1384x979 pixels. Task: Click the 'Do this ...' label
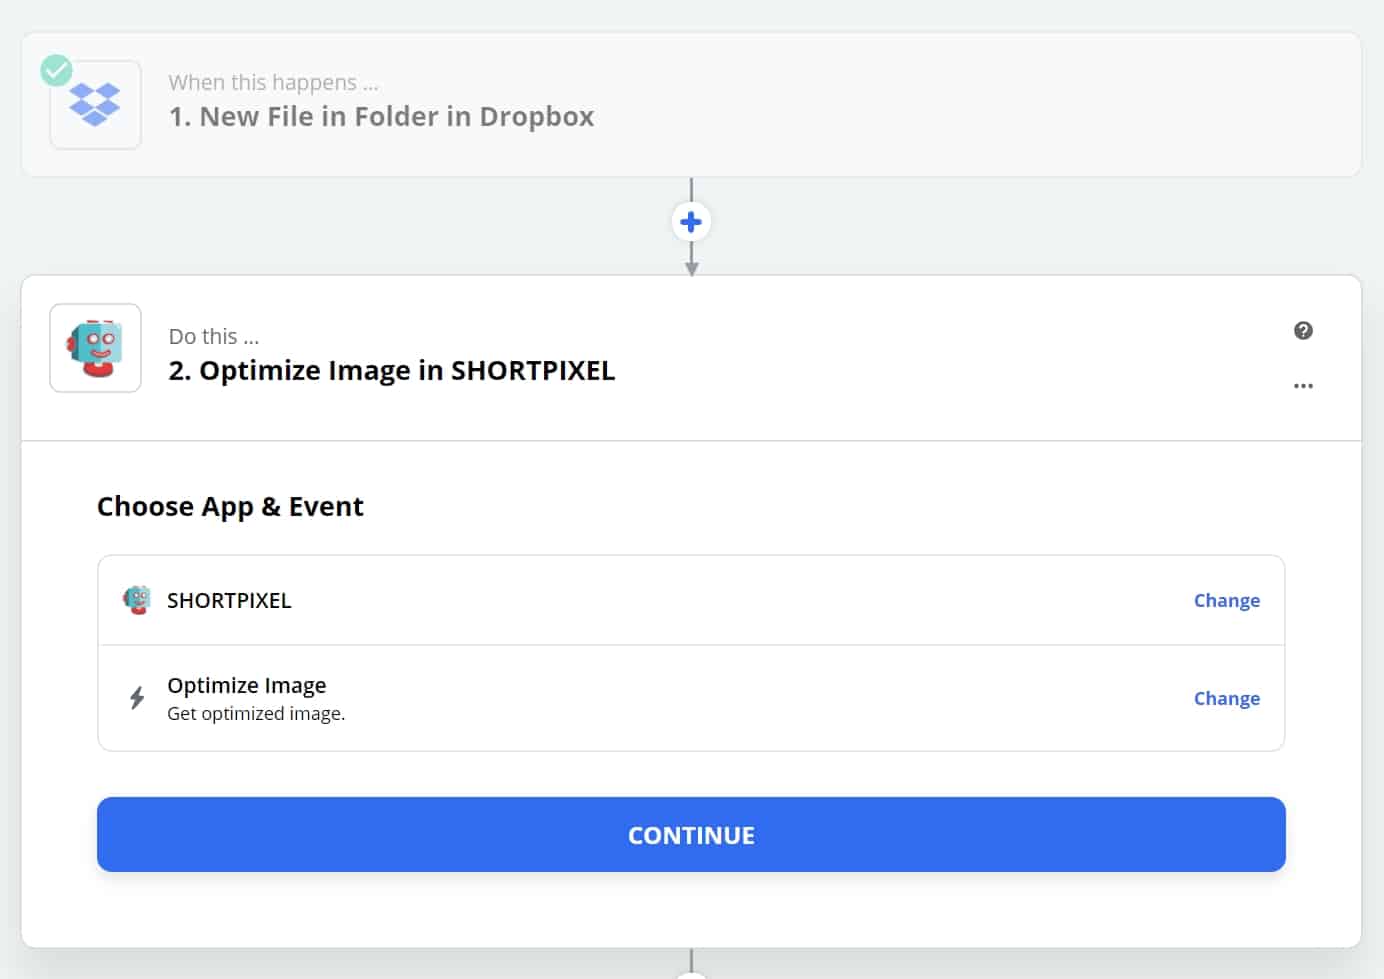point(213,336)
